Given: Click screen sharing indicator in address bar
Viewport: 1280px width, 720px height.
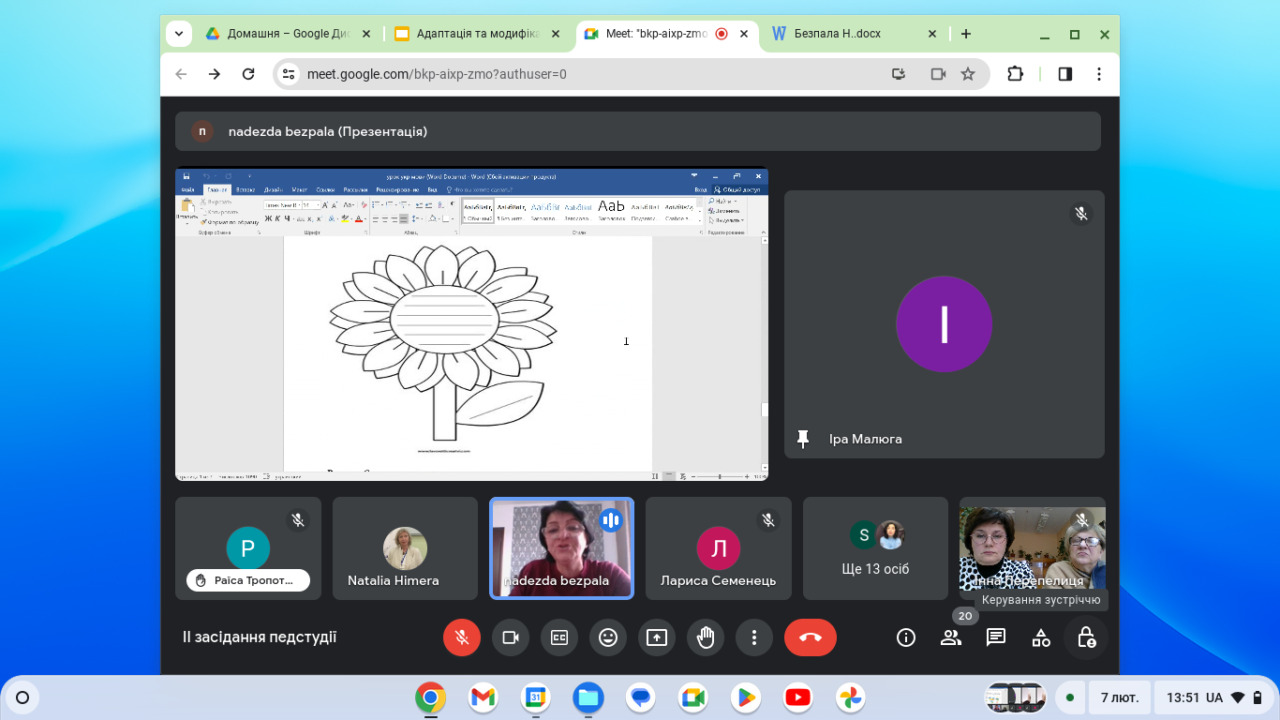Looking at the screenshot, I should coord(898,74).
